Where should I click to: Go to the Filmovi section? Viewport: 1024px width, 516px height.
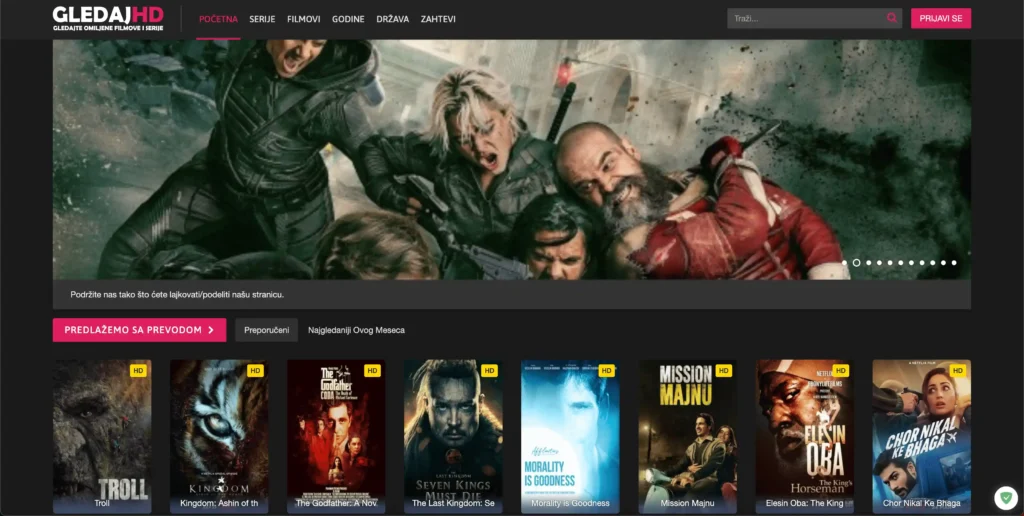[x=304, y=19]
